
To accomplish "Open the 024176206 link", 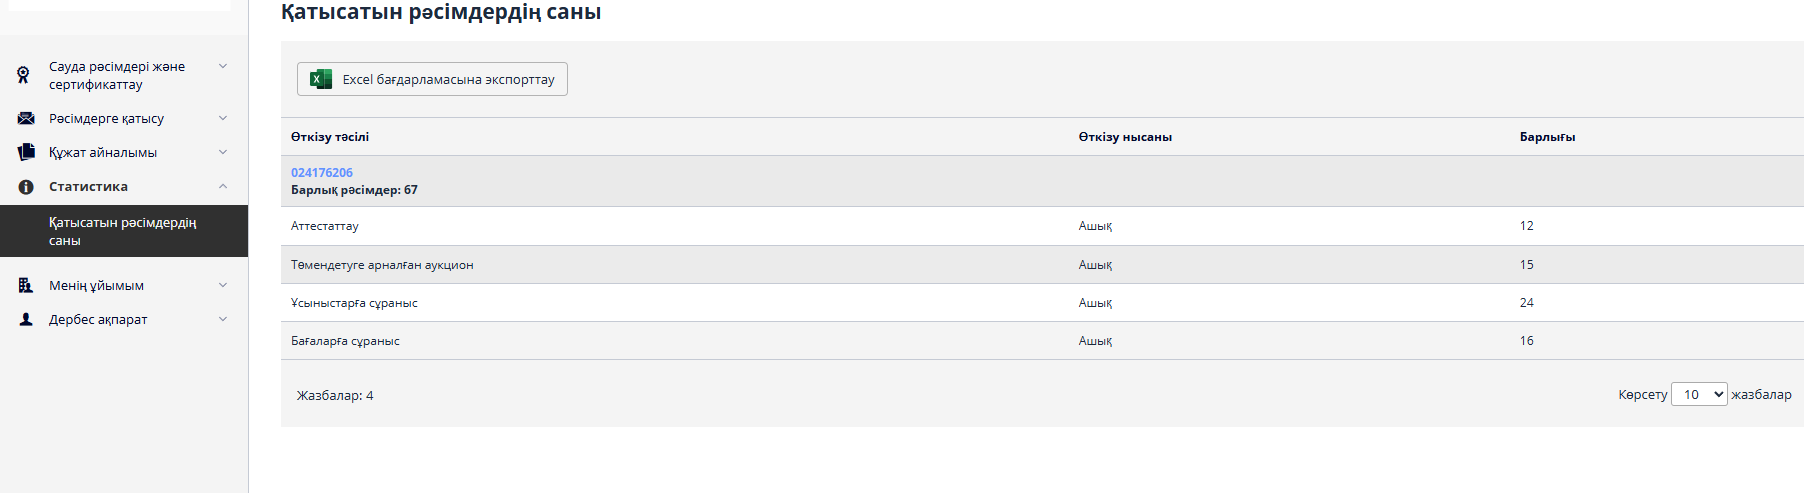I will (x=321, y=173).
